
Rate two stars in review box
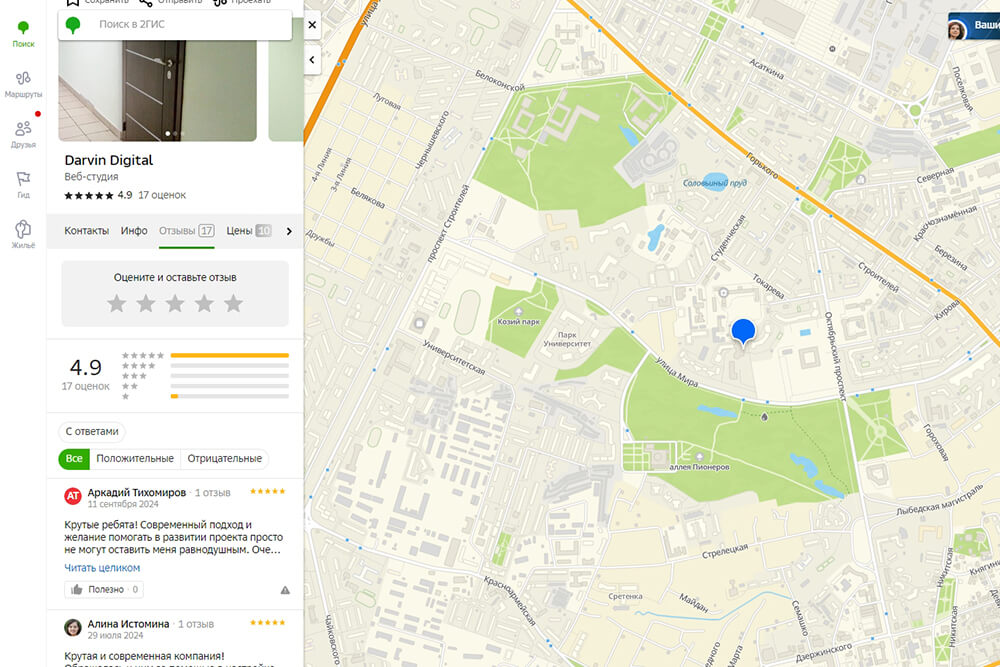146,304
